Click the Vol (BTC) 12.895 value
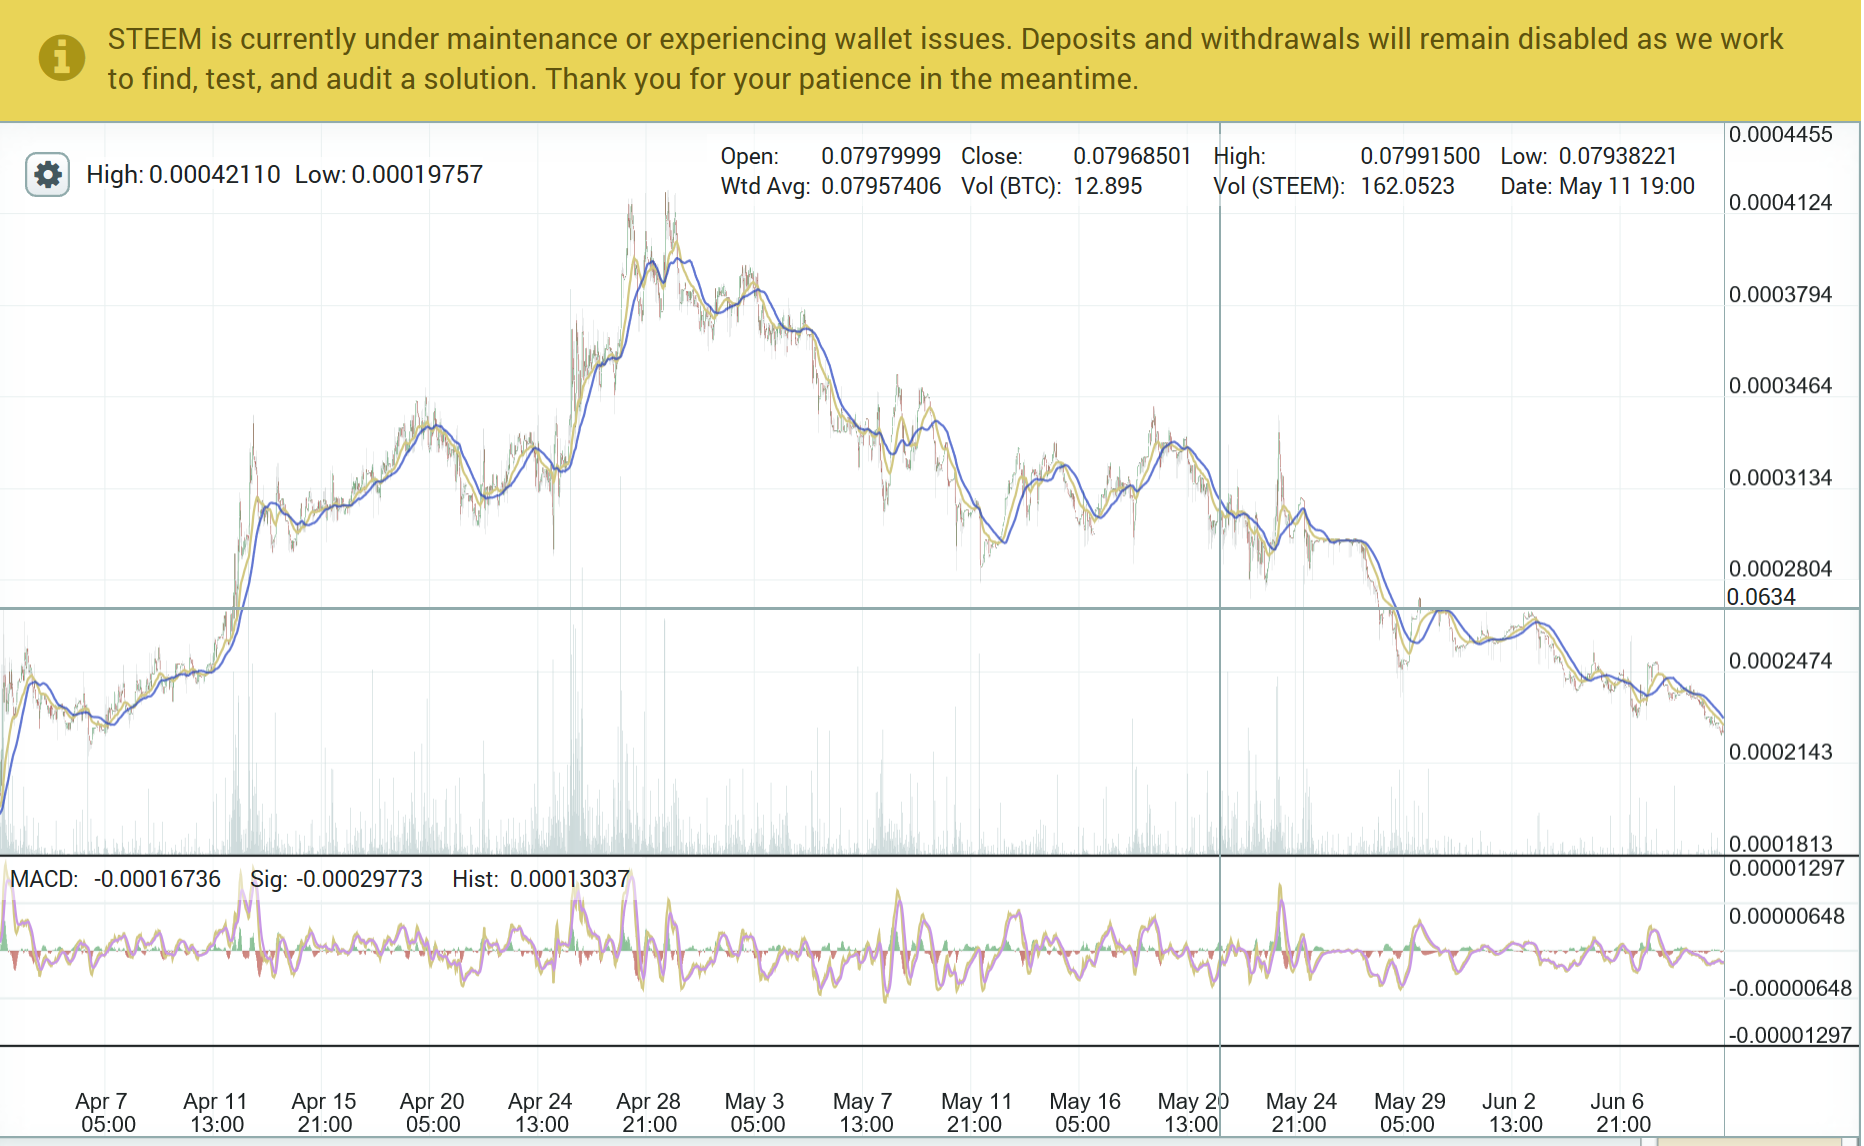 pyautogui.click(x=1108, y=186)
